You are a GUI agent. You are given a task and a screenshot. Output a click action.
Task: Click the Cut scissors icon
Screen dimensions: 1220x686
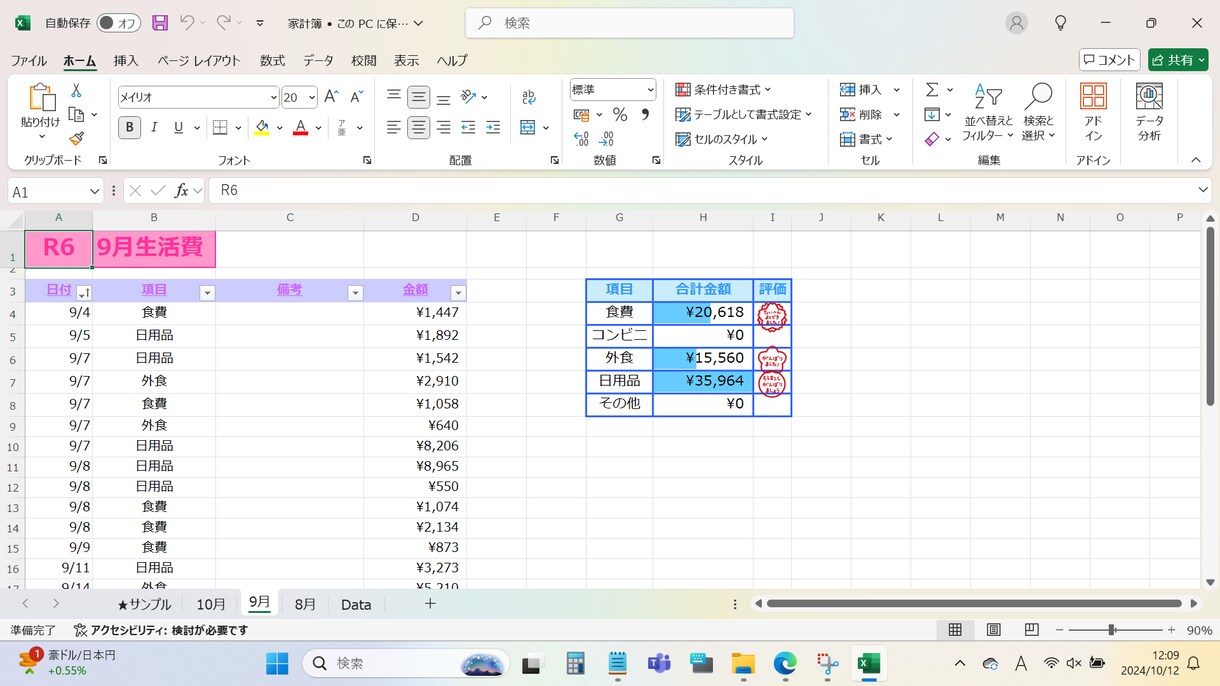76,90
